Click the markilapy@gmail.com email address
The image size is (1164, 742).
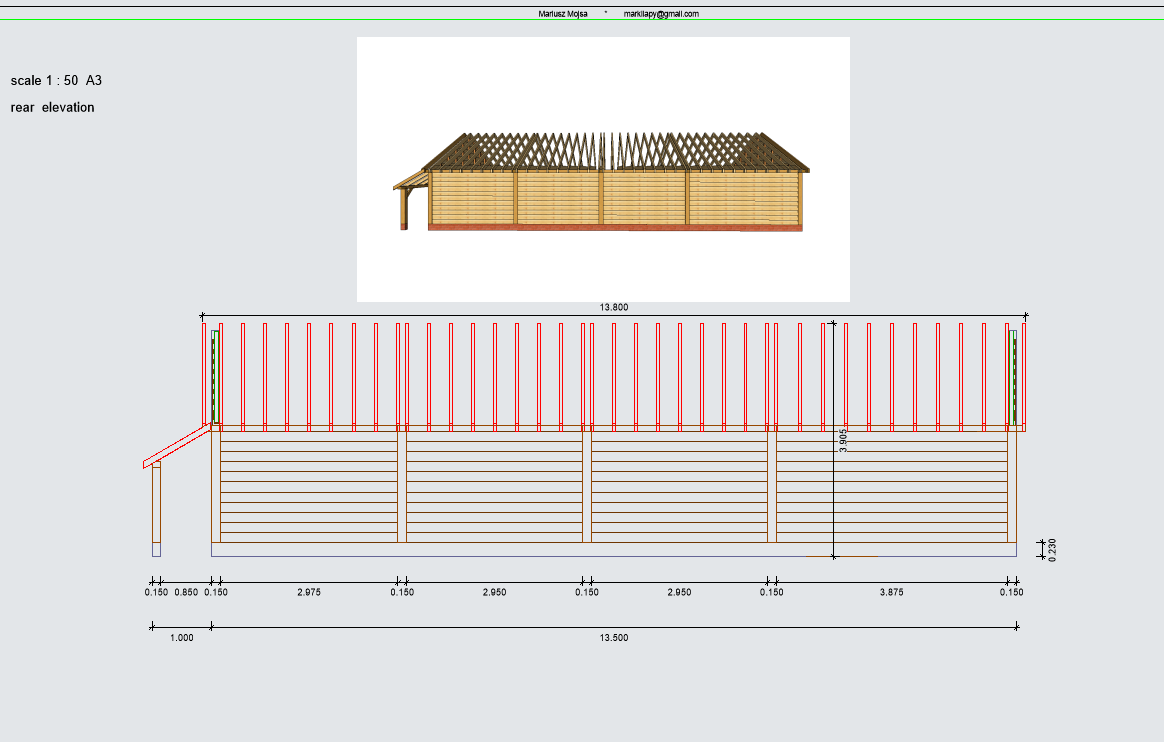coord(660,14)
